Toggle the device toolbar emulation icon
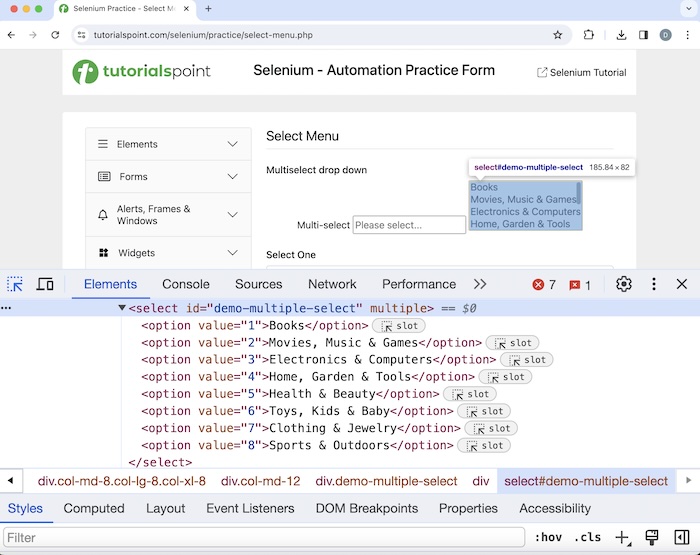The height and width of the screenshot is (555, 700). click(45, 284)
